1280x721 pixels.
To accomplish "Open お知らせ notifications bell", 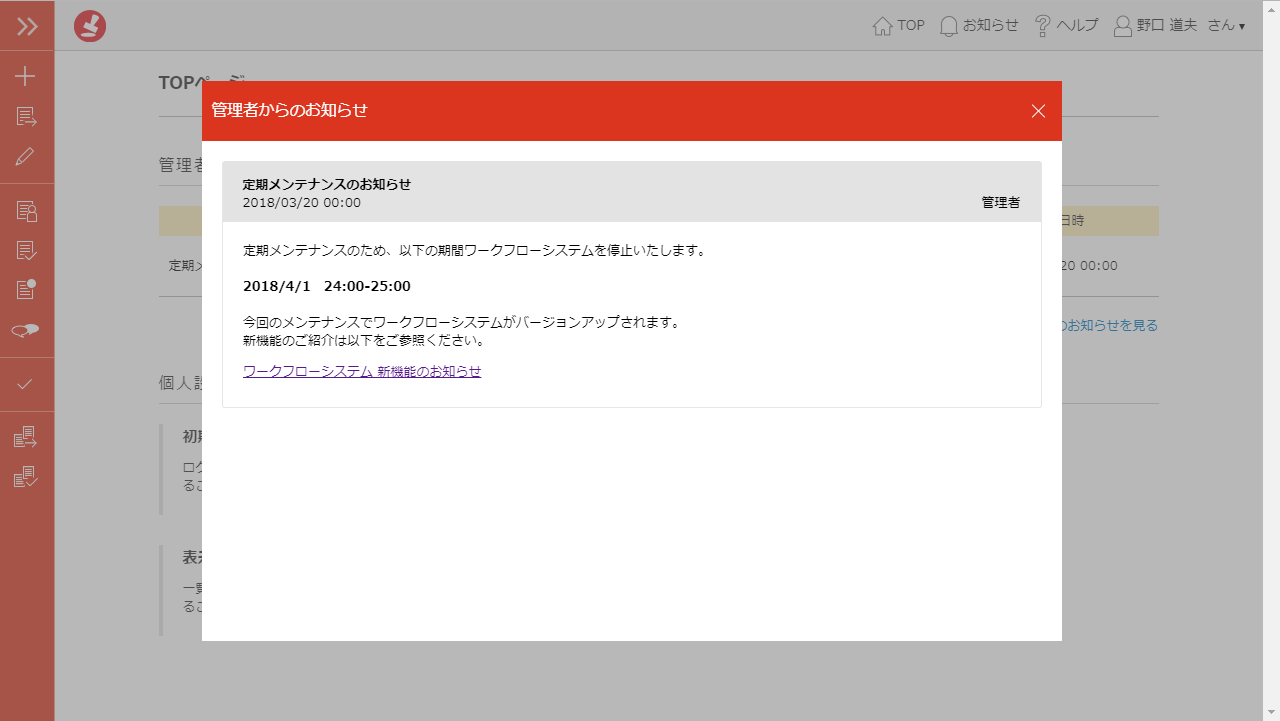I will pos(979,25).
